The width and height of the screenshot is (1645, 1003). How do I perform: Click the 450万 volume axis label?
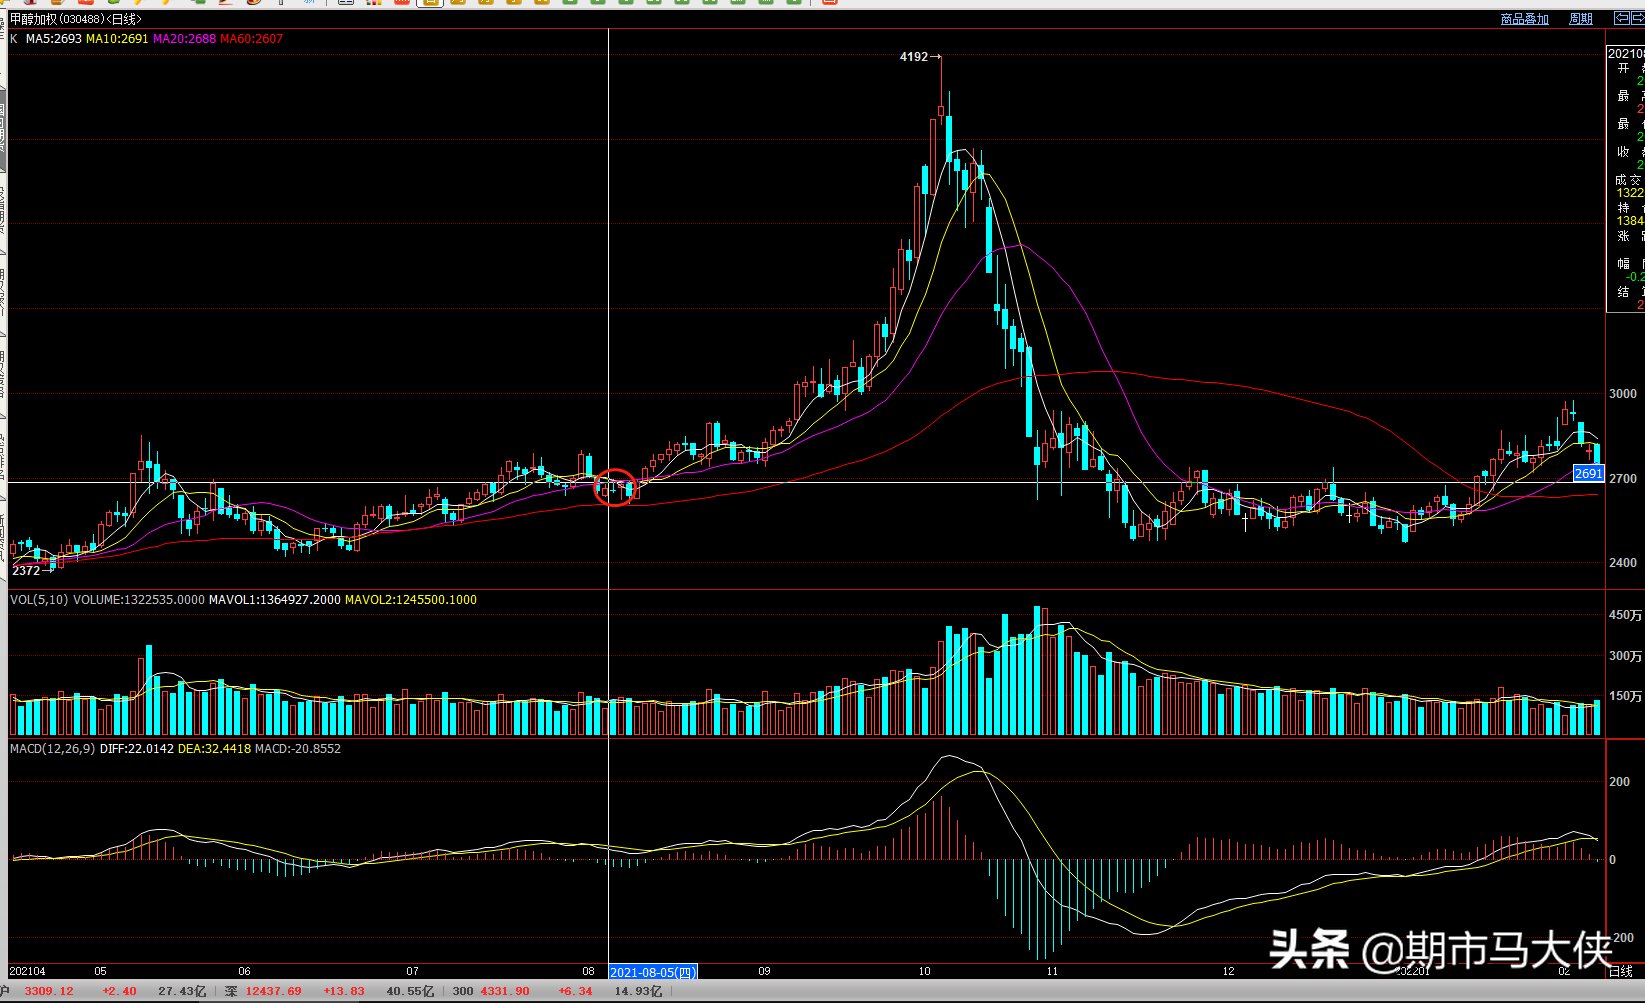tap(1625, 616)
